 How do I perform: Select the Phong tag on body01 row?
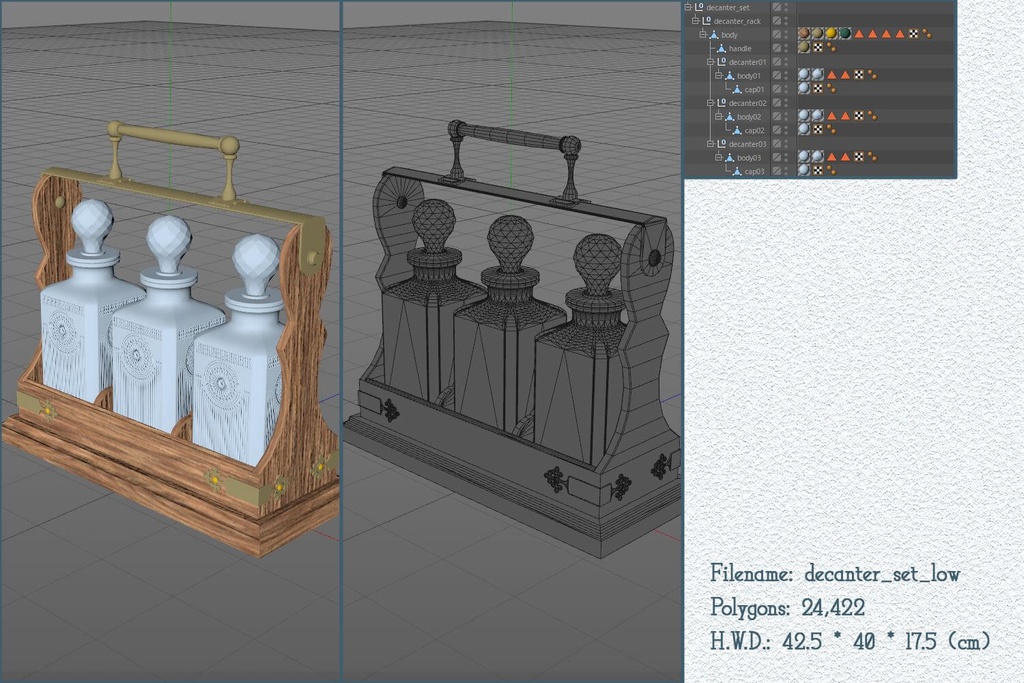[x=872, y=75]
